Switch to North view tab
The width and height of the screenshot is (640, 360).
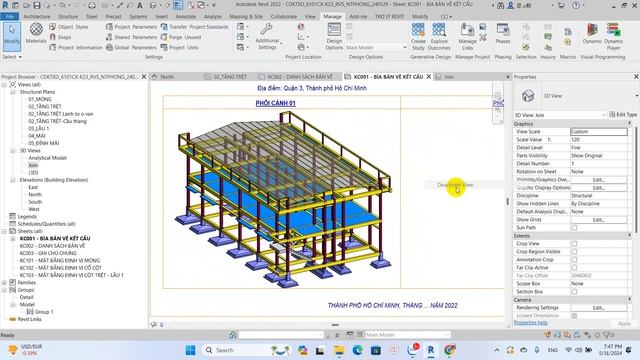click(167, 77)
